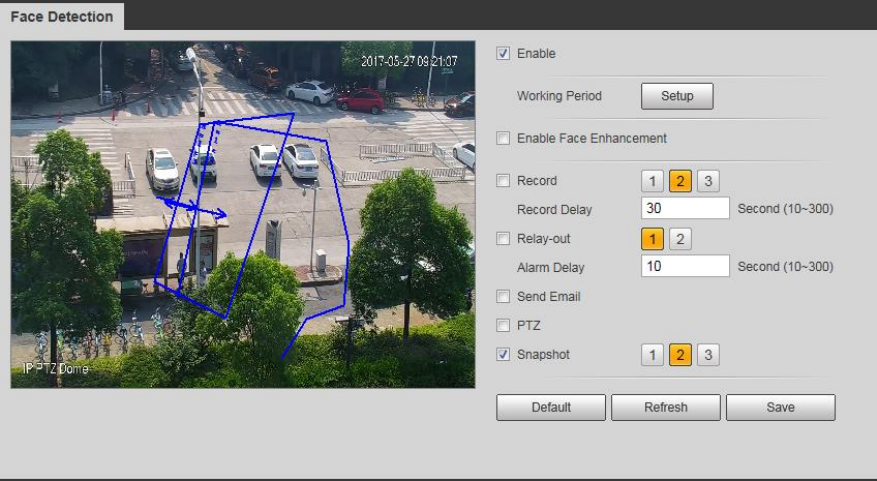Click Alarm Delay's Second (10~300) text
The image size is (877, 481).
tap(785, 266)
